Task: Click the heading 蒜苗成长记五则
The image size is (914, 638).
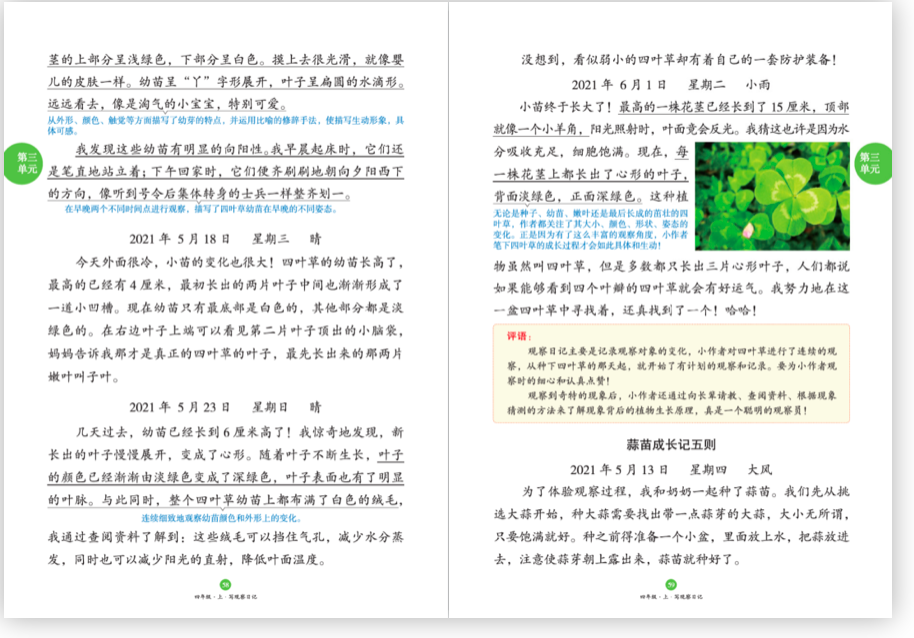Action: point(671,445)
